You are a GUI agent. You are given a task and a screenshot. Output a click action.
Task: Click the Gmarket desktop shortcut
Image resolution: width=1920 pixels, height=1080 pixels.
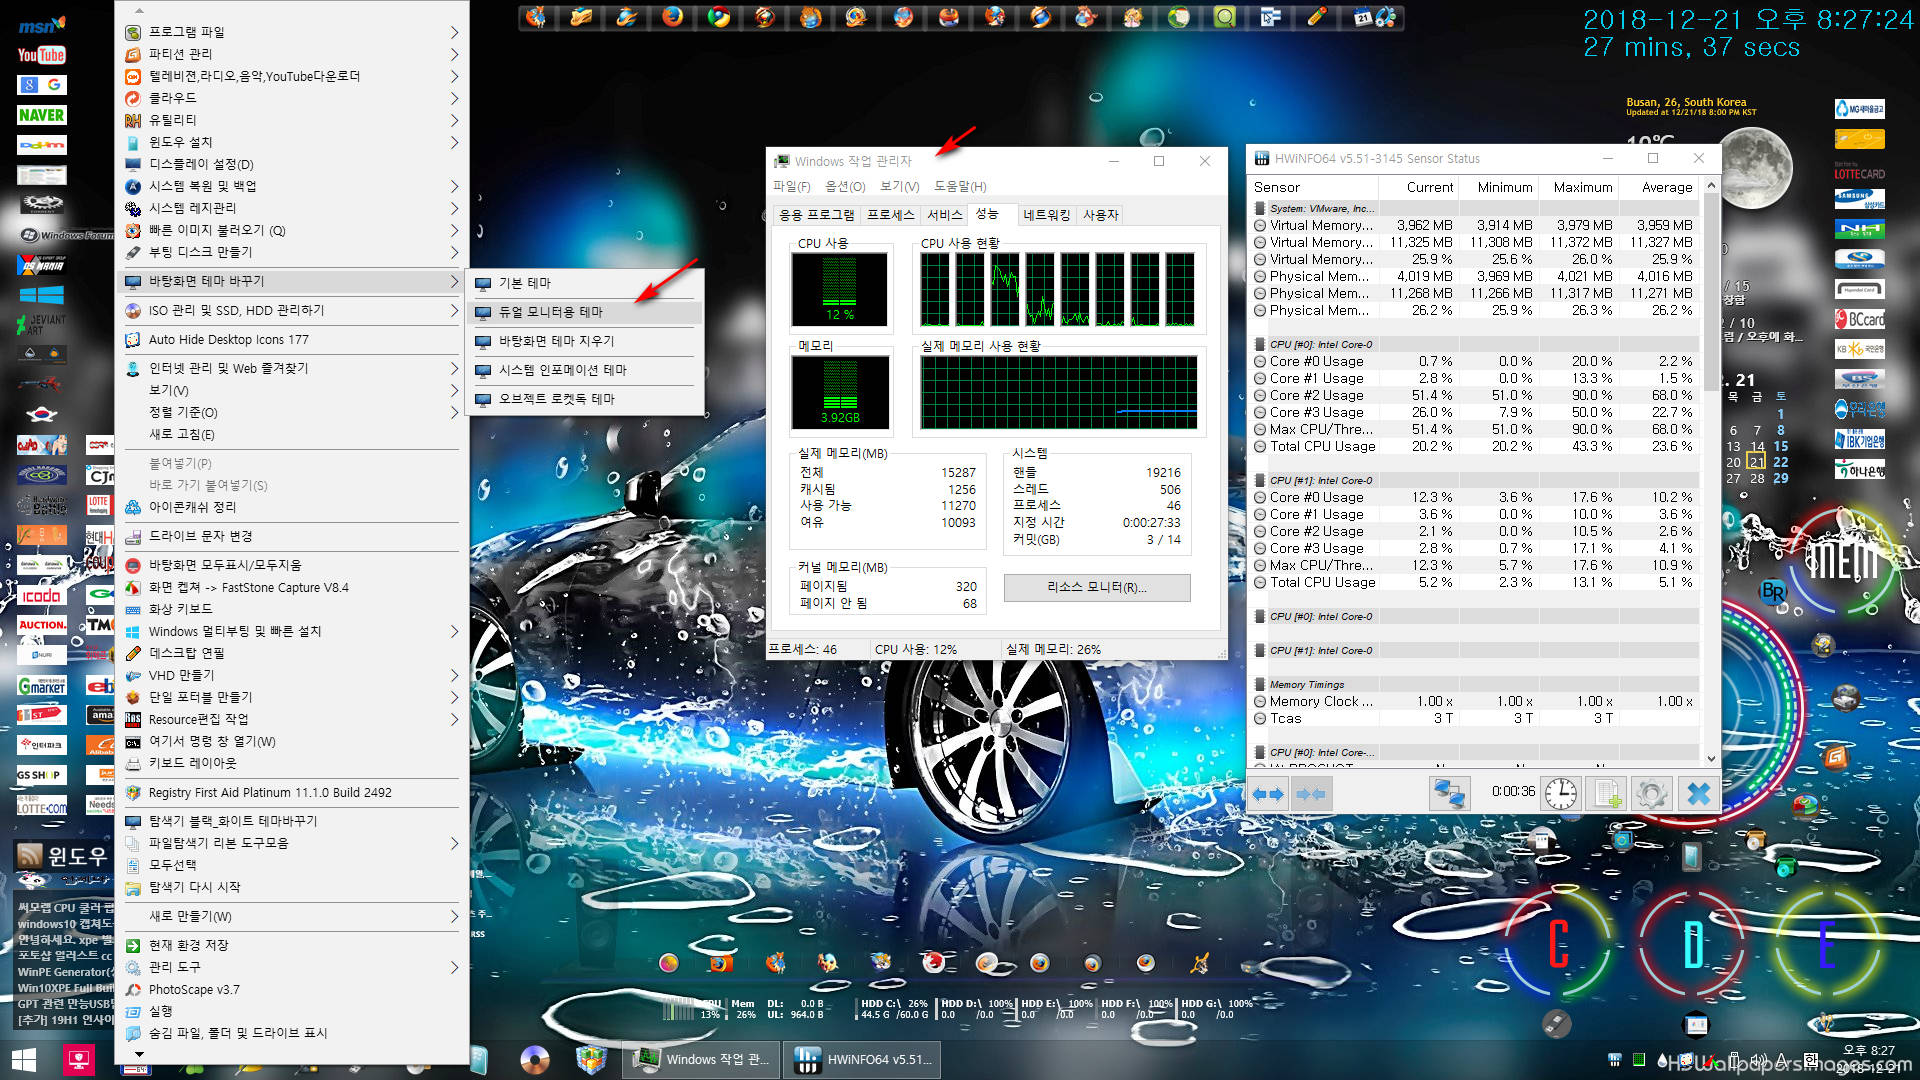[42, 686]
